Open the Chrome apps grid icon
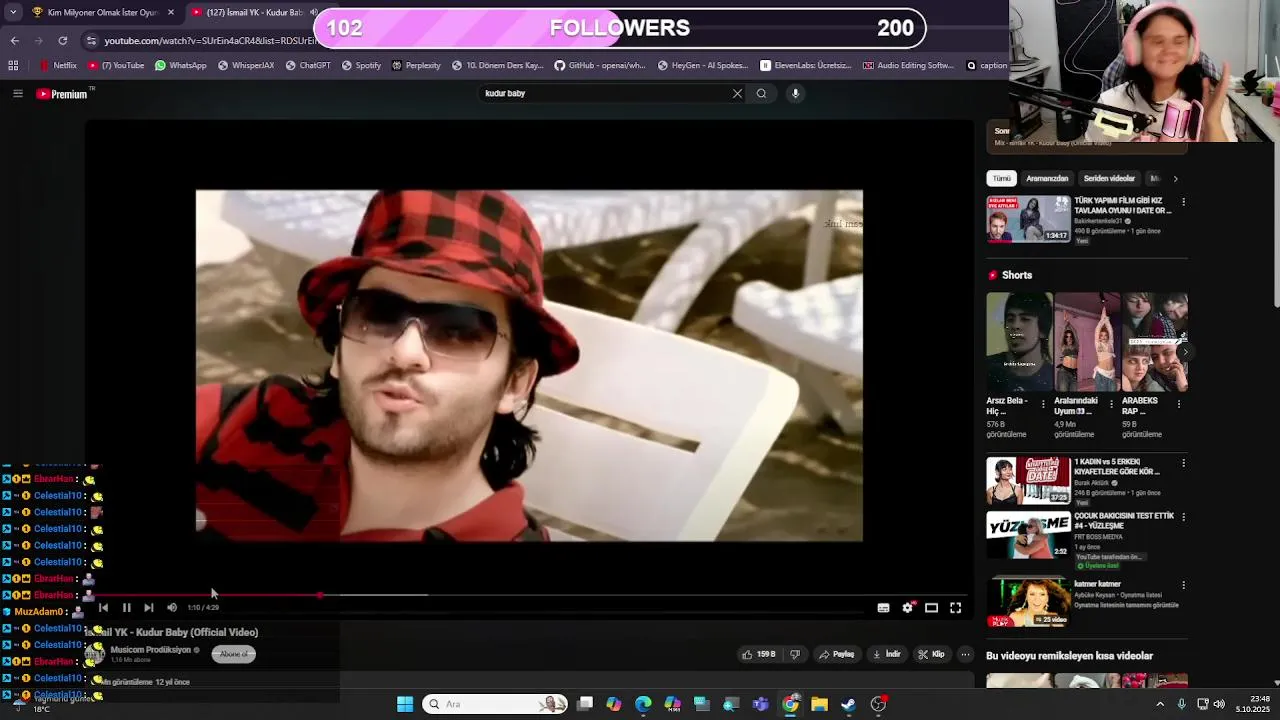Viewport: 1280px width, 720px height. tap(13, 65)
